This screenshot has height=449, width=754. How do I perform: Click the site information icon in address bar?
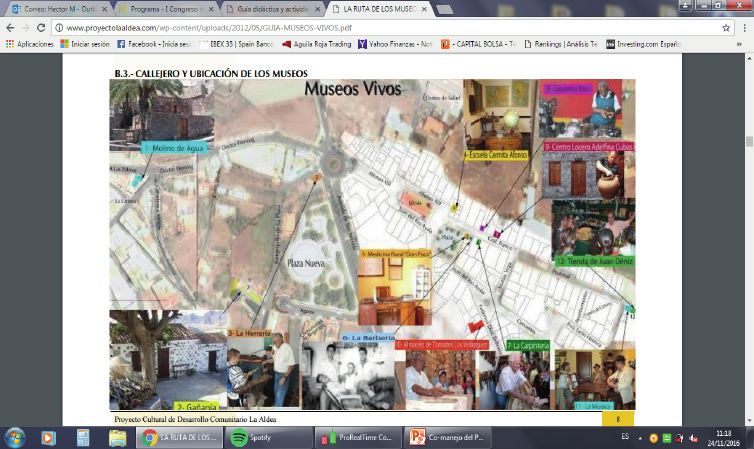pos(59,28)
